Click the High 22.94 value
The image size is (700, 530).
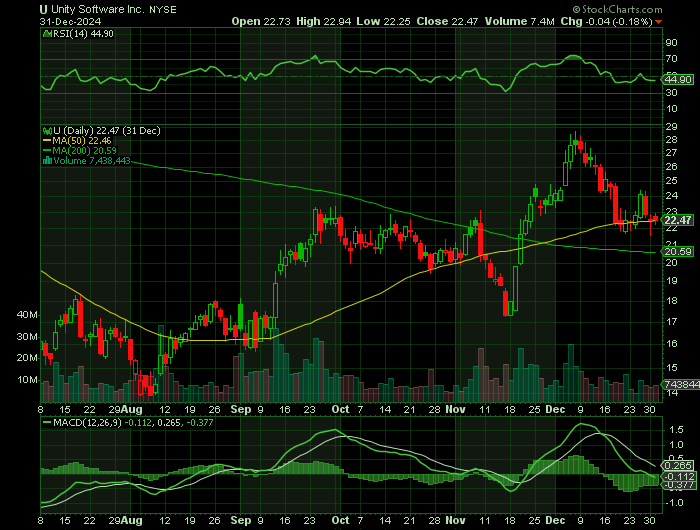click(x=324, y=21)
